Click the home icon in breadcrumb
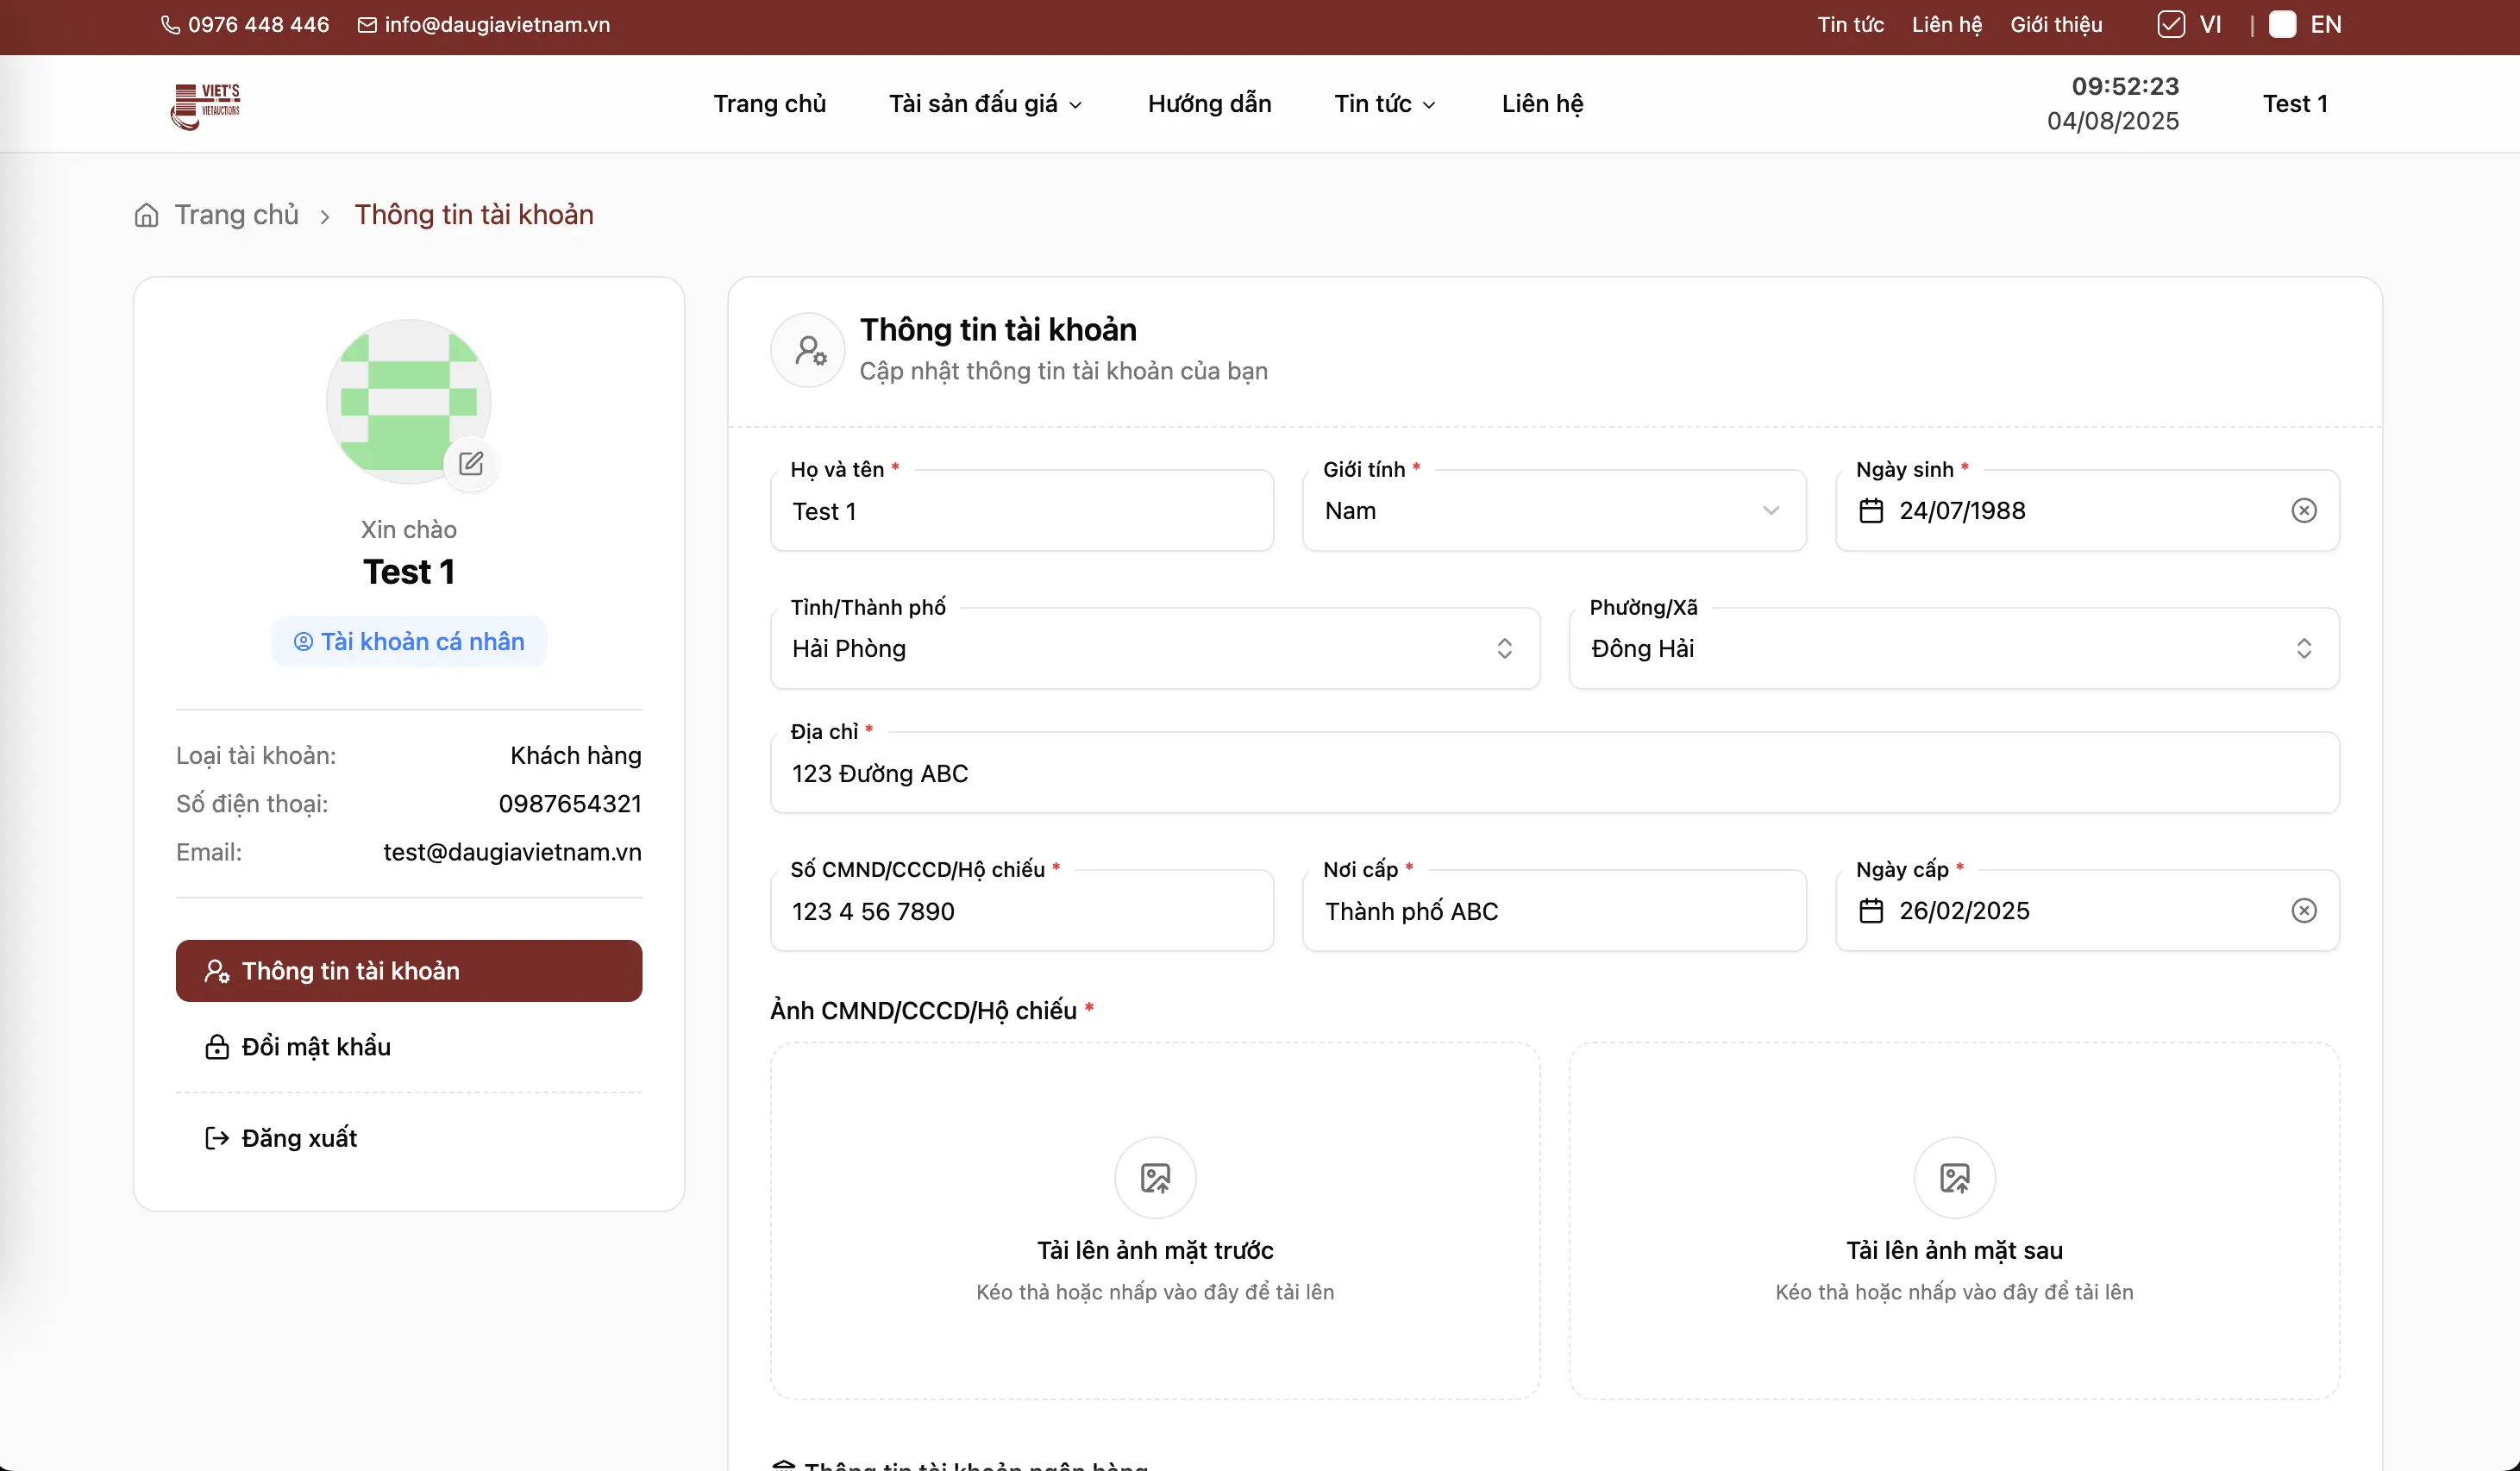Viewport: 2520px width, 1471px height. 147,215
